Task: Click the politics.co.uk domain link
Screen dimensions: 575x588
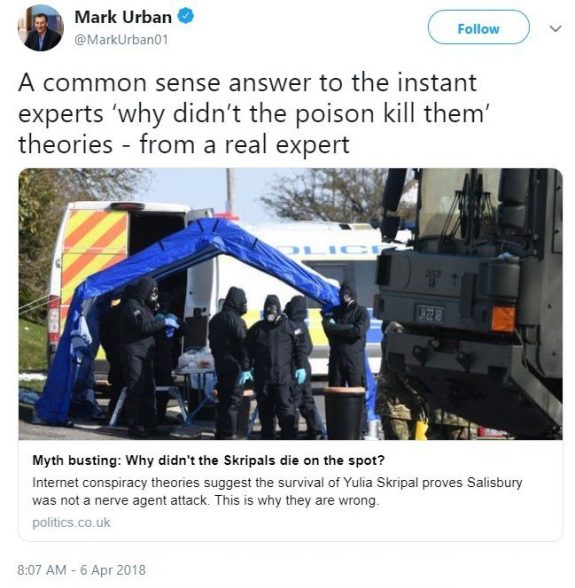Action: 71,522
